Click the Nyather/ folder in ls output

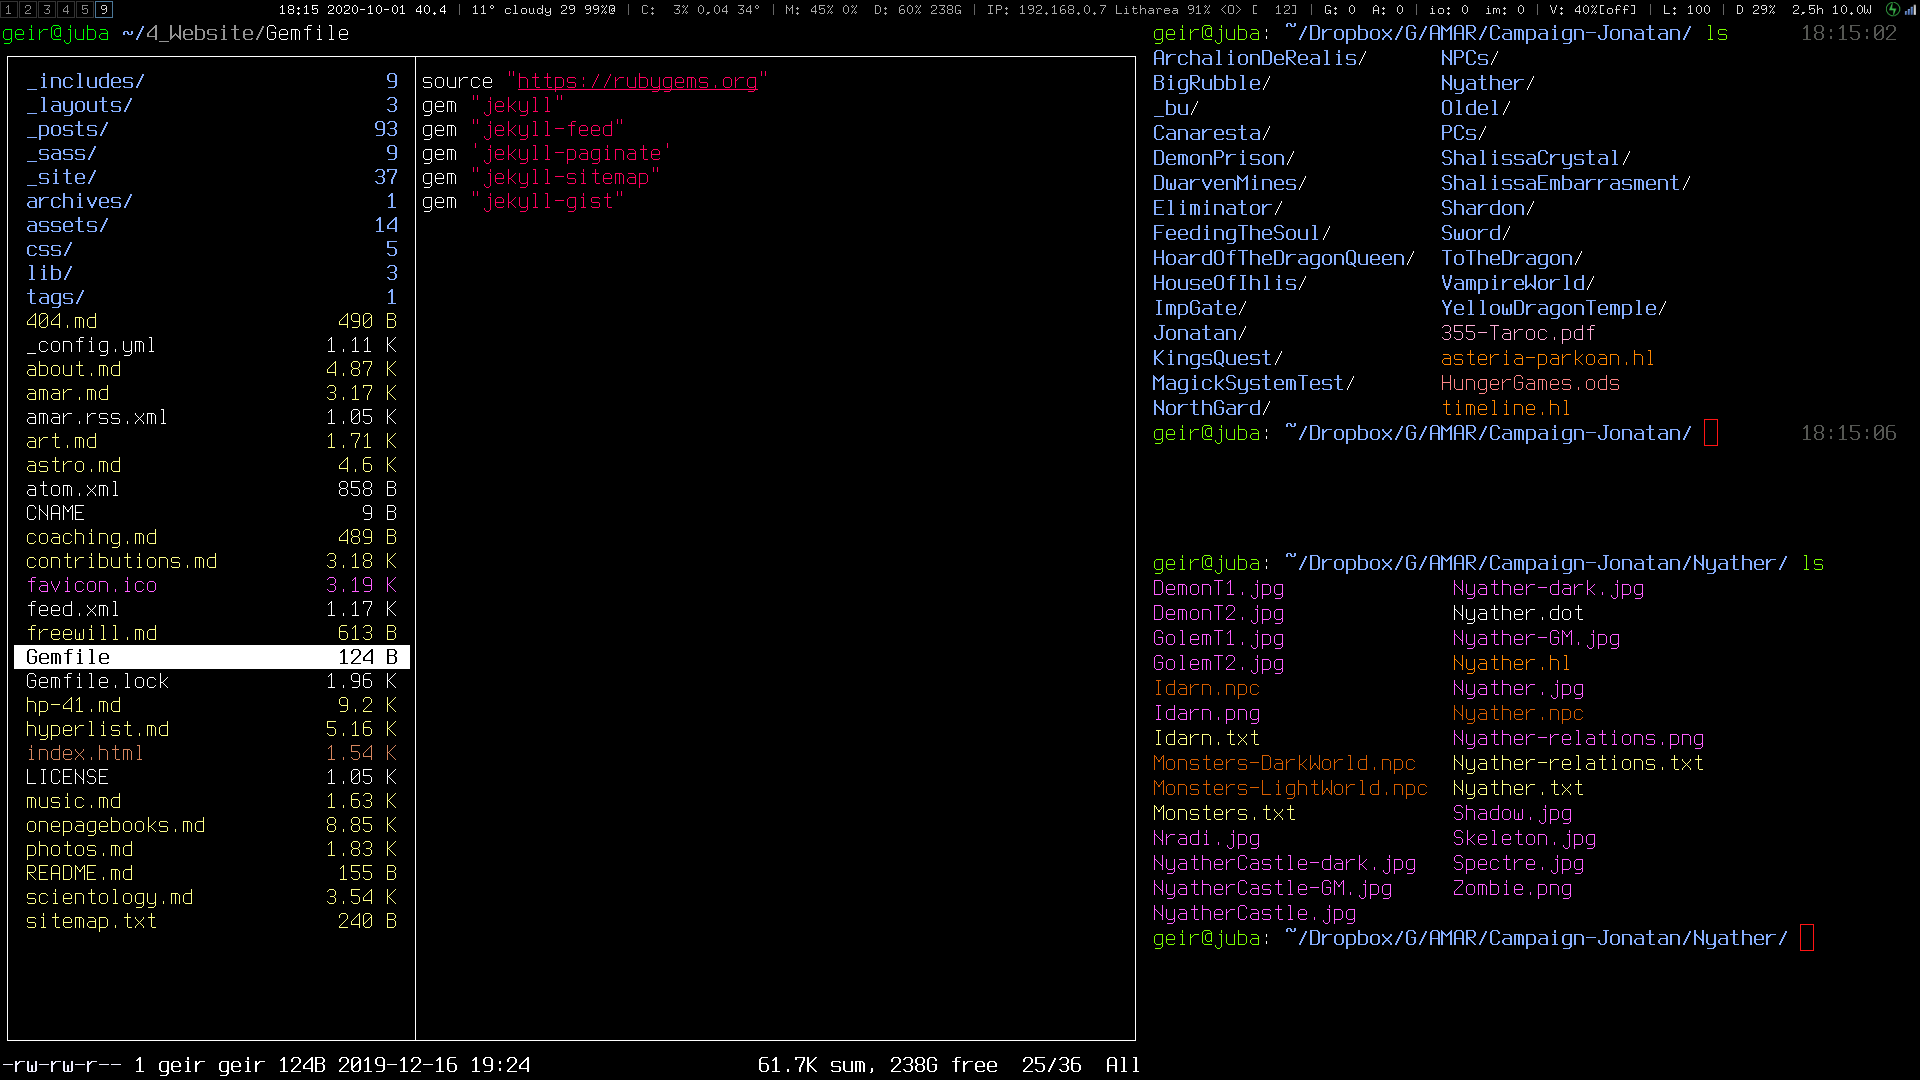point(1487,83)
